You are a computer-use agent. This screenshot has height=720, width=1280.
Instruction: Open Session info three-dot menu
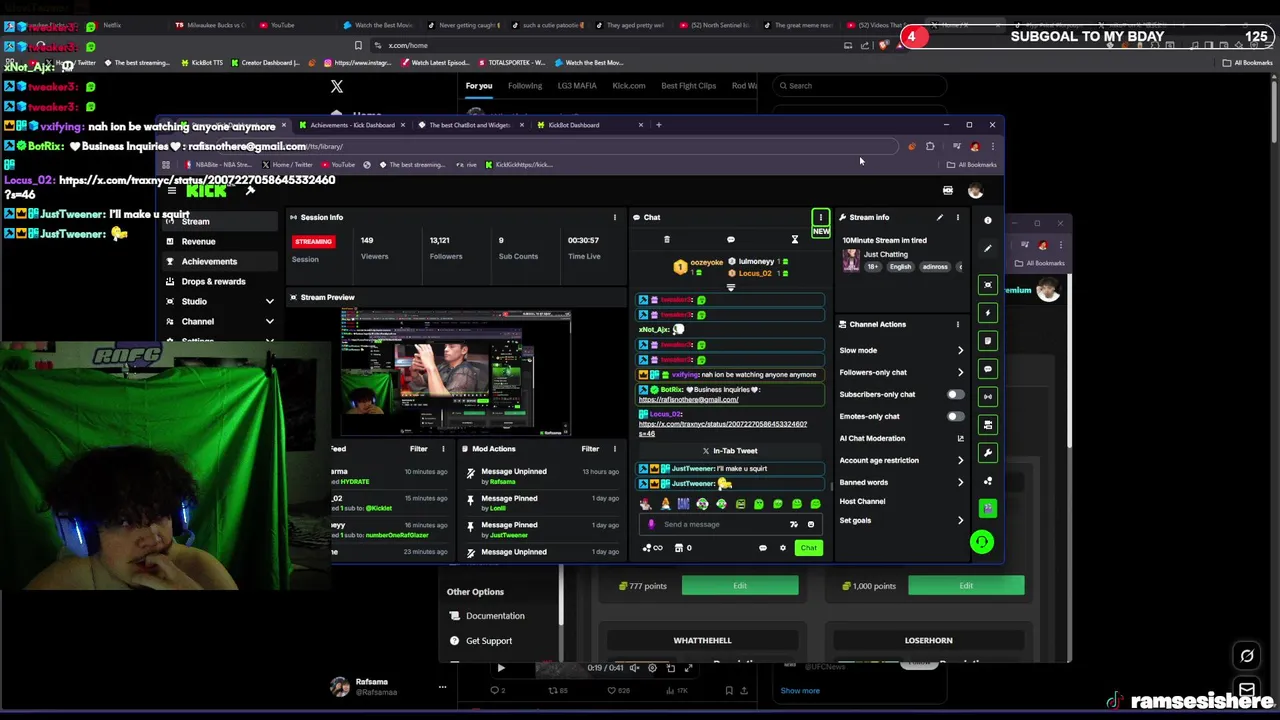coord(615,217)
